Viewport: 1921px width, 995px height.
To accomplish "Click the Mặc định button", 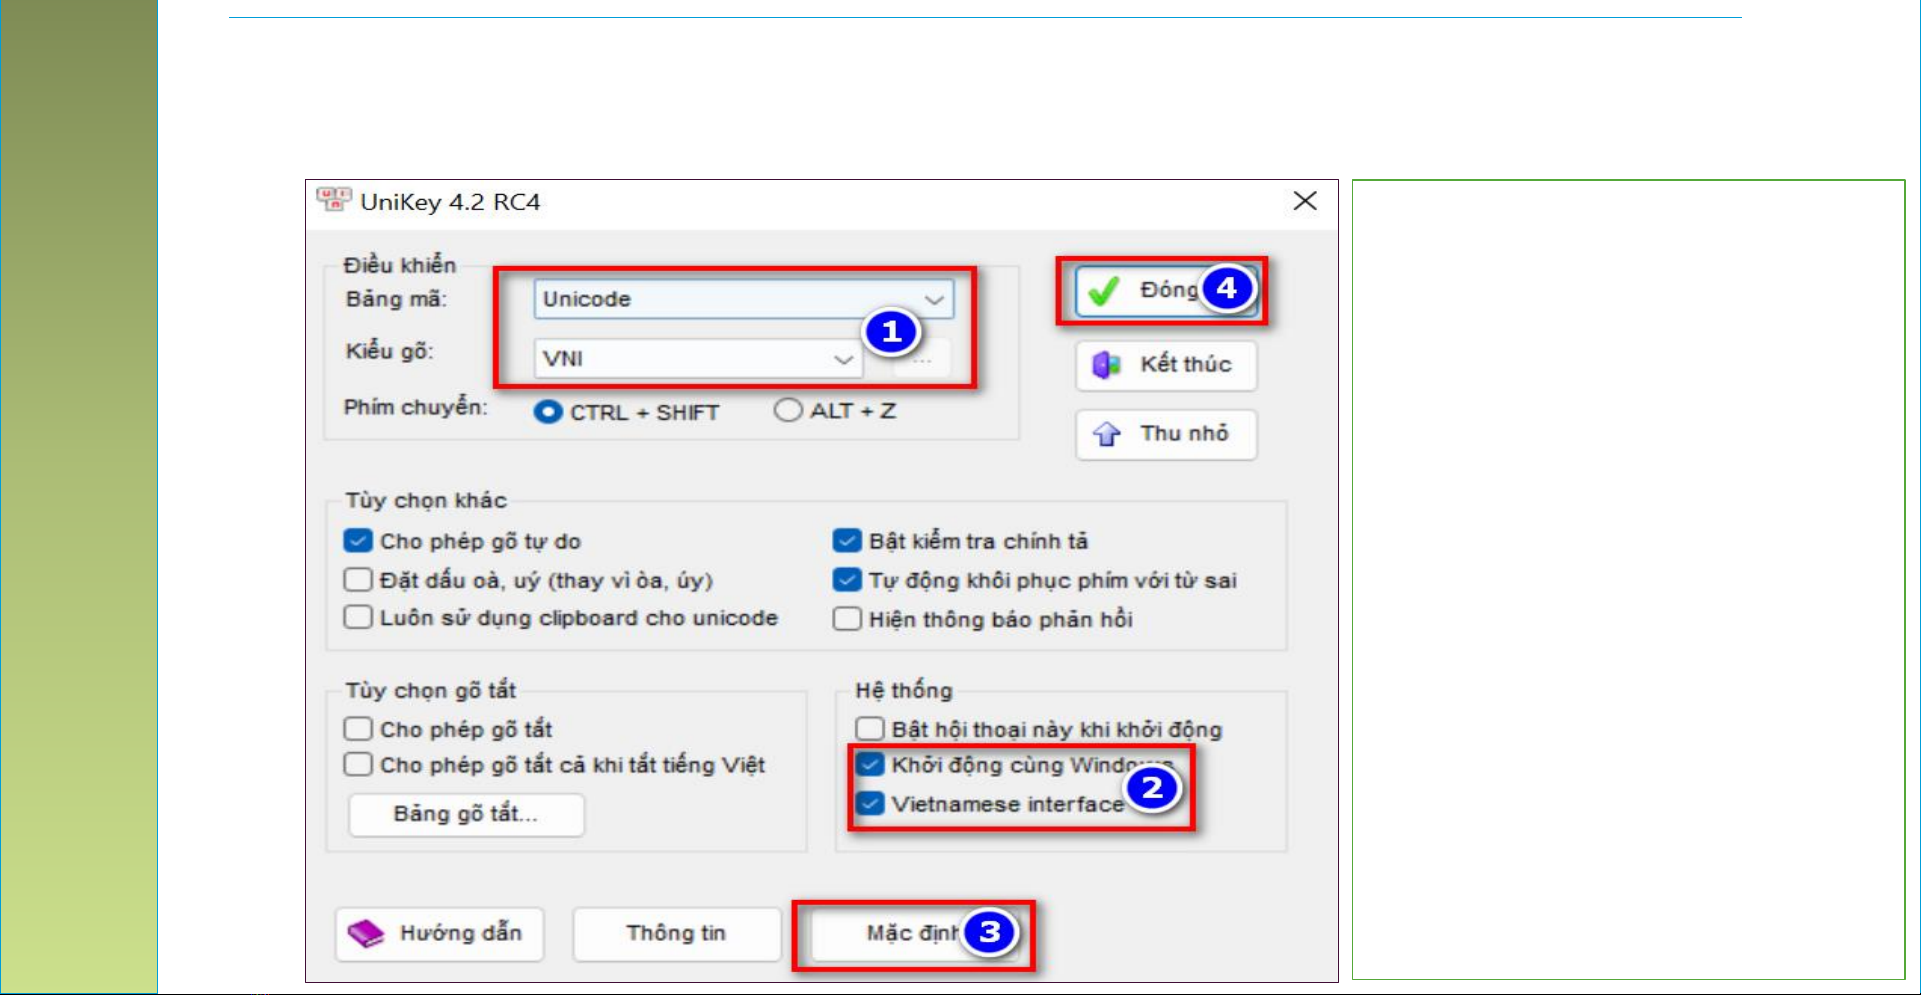I will [914, 934].
